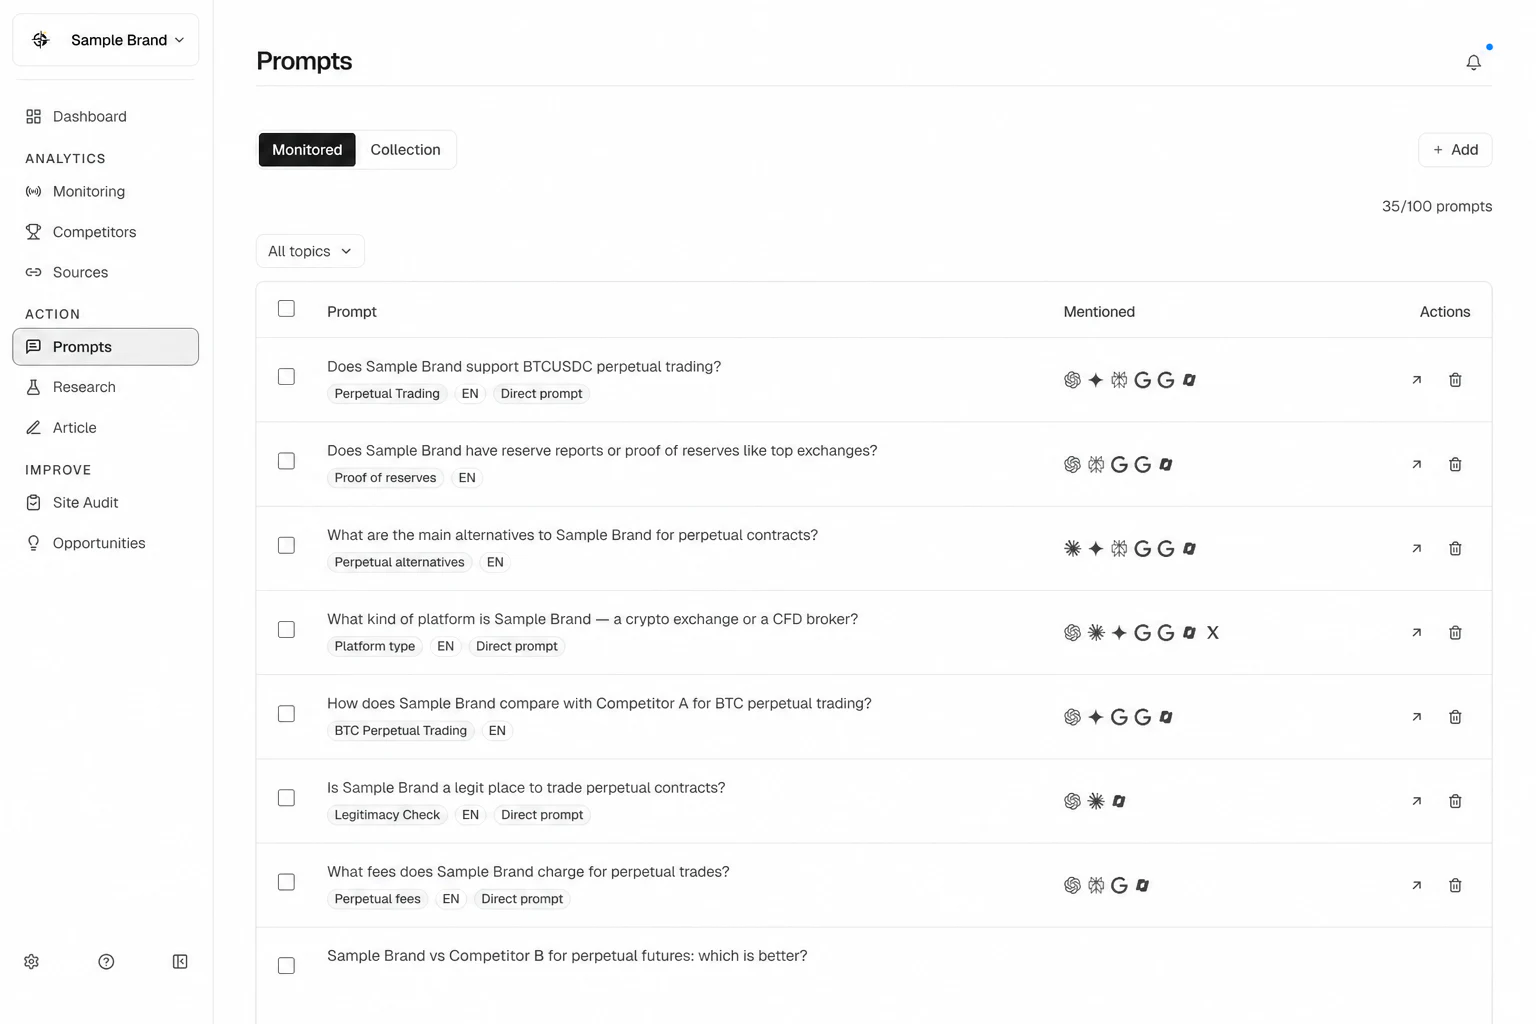1536x1024 pixels.
Task: Select the Monitored tab
Action: tap(307, 149)
